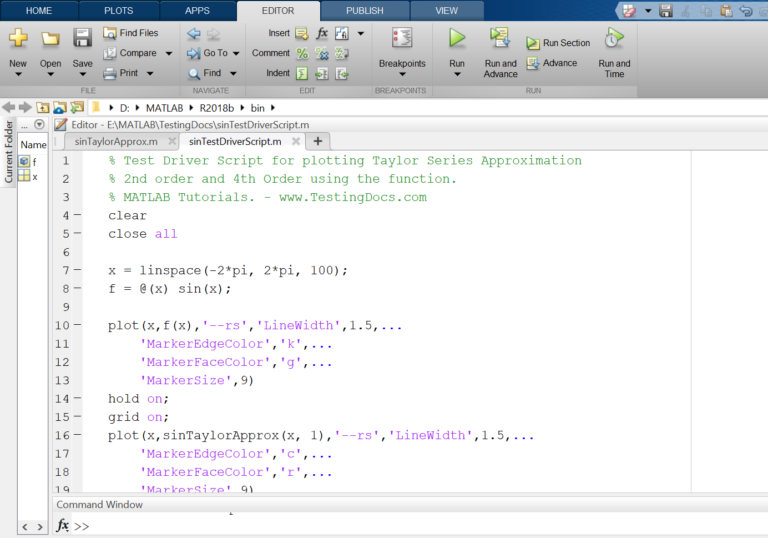Apply smart indent icon
768x538 pixels.
pyautogui.click(x=302, y=73)
